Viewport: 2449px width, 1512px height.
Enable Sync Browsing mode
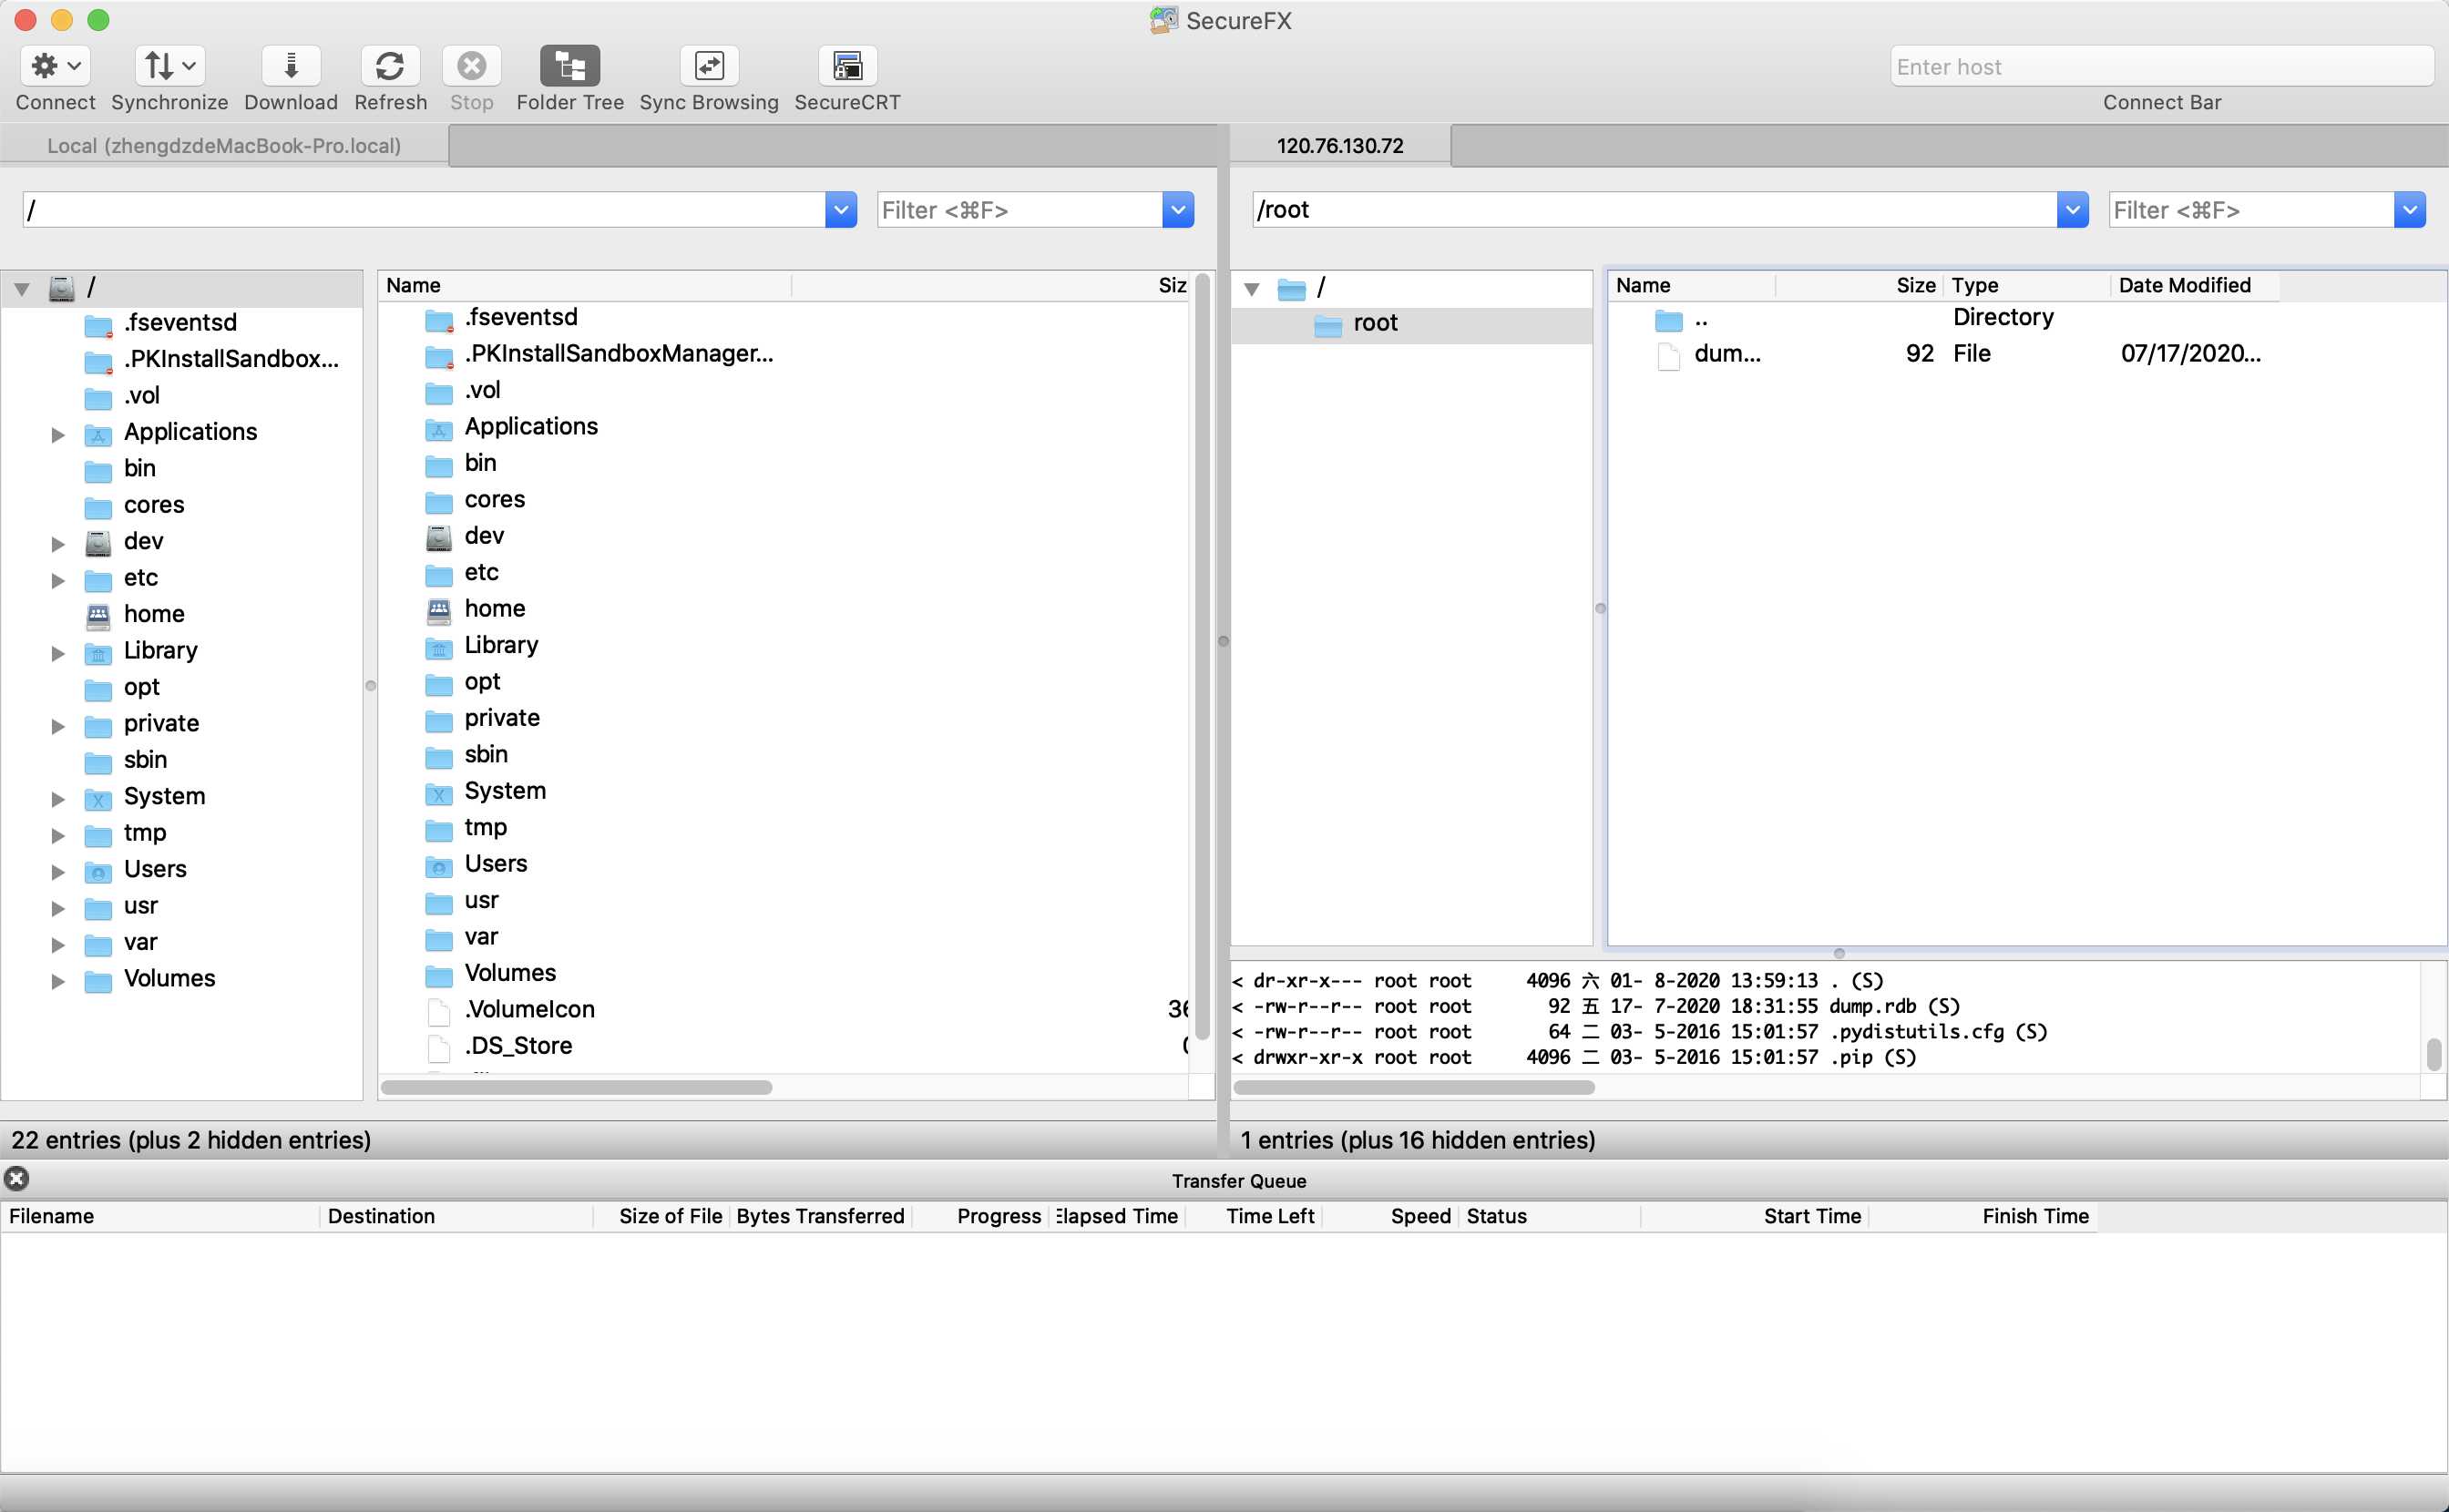[709, 66]
